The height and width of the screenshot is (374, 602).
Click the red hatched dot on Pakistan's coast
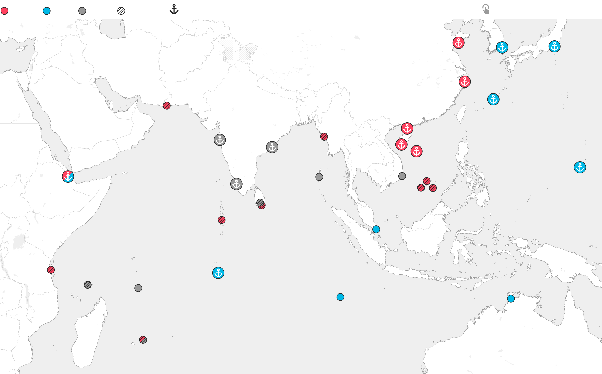[x=167, y=106]
